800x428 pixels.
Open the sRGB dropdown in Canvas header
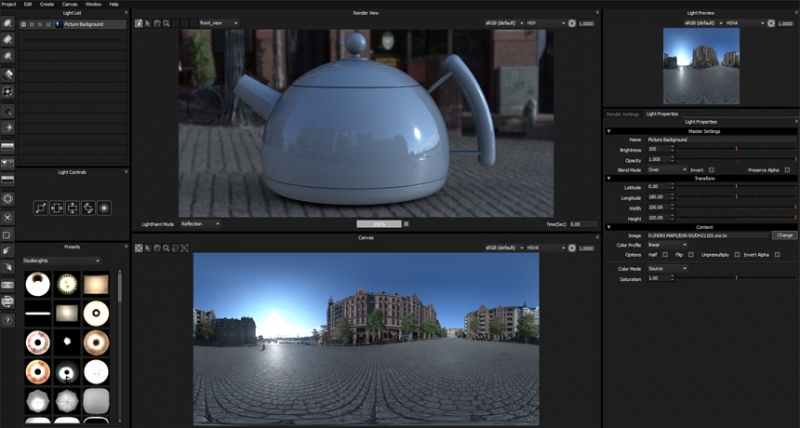tap(504, 248)
